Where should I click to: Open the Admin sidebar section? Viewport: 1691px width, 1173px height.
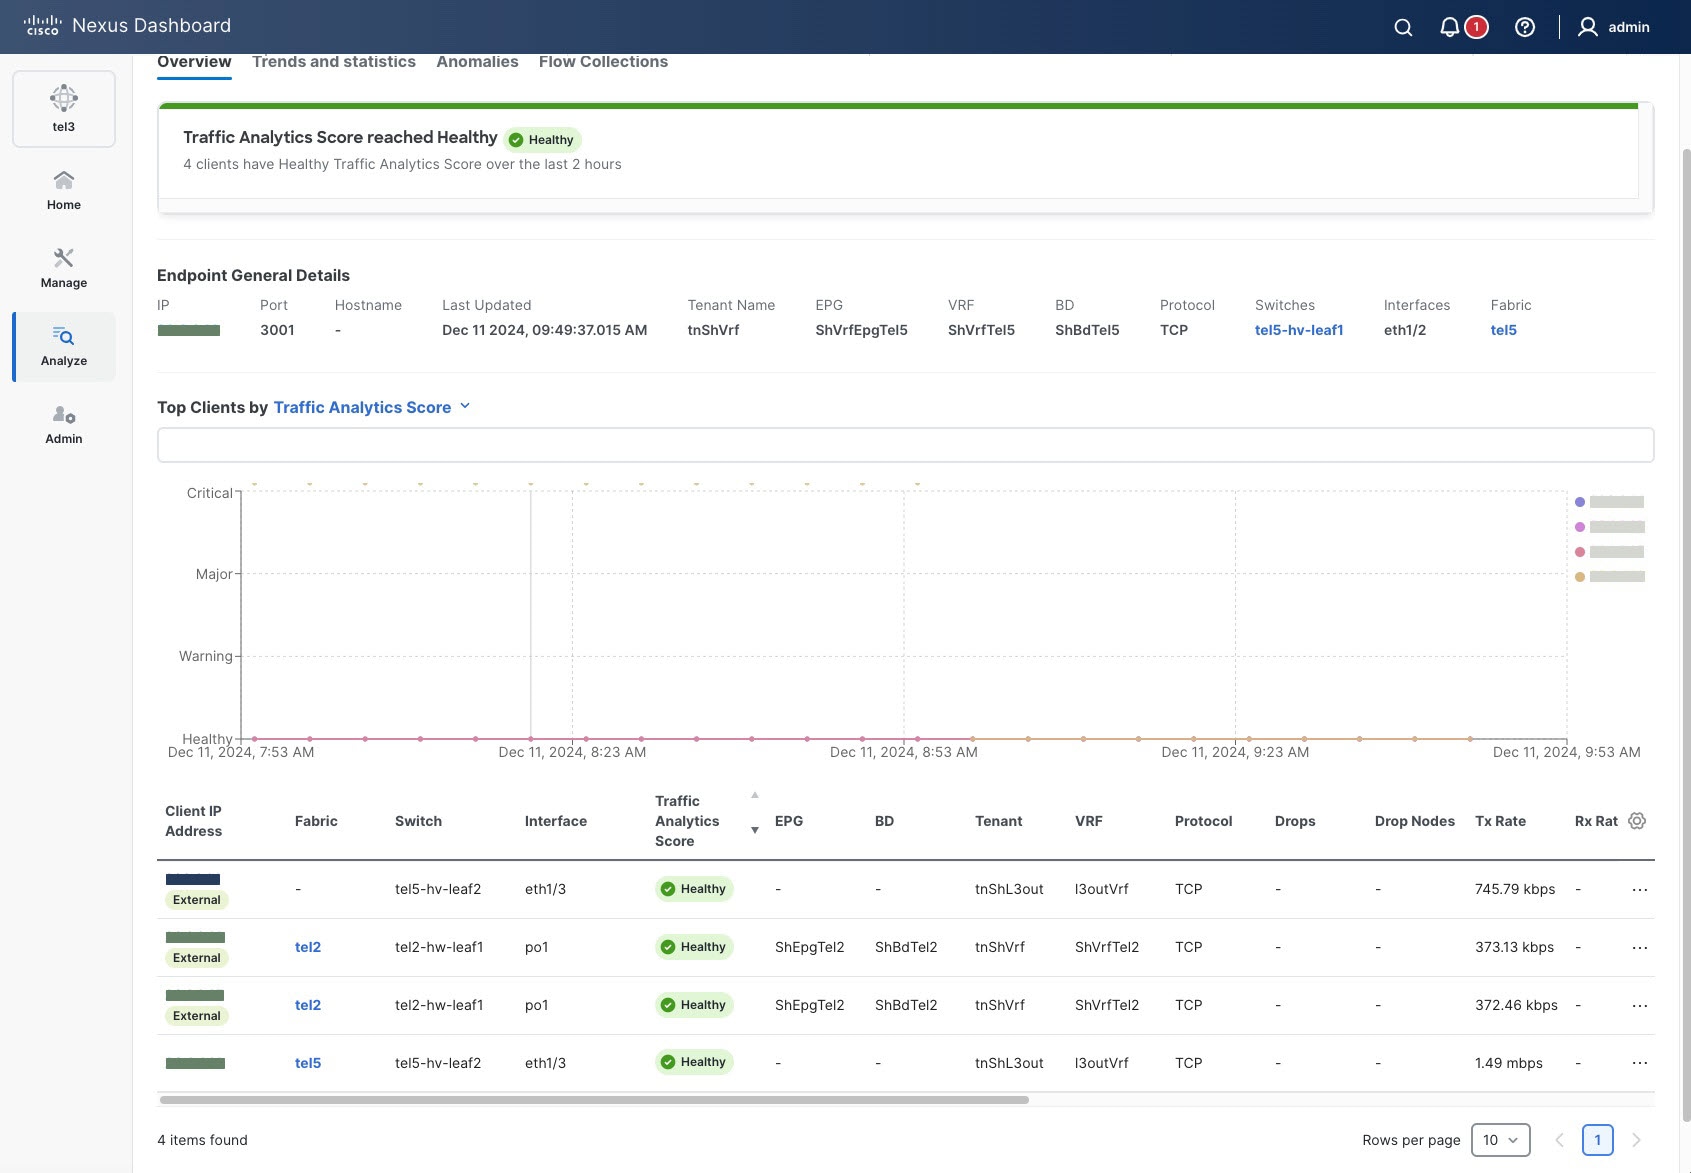point(64,424)
